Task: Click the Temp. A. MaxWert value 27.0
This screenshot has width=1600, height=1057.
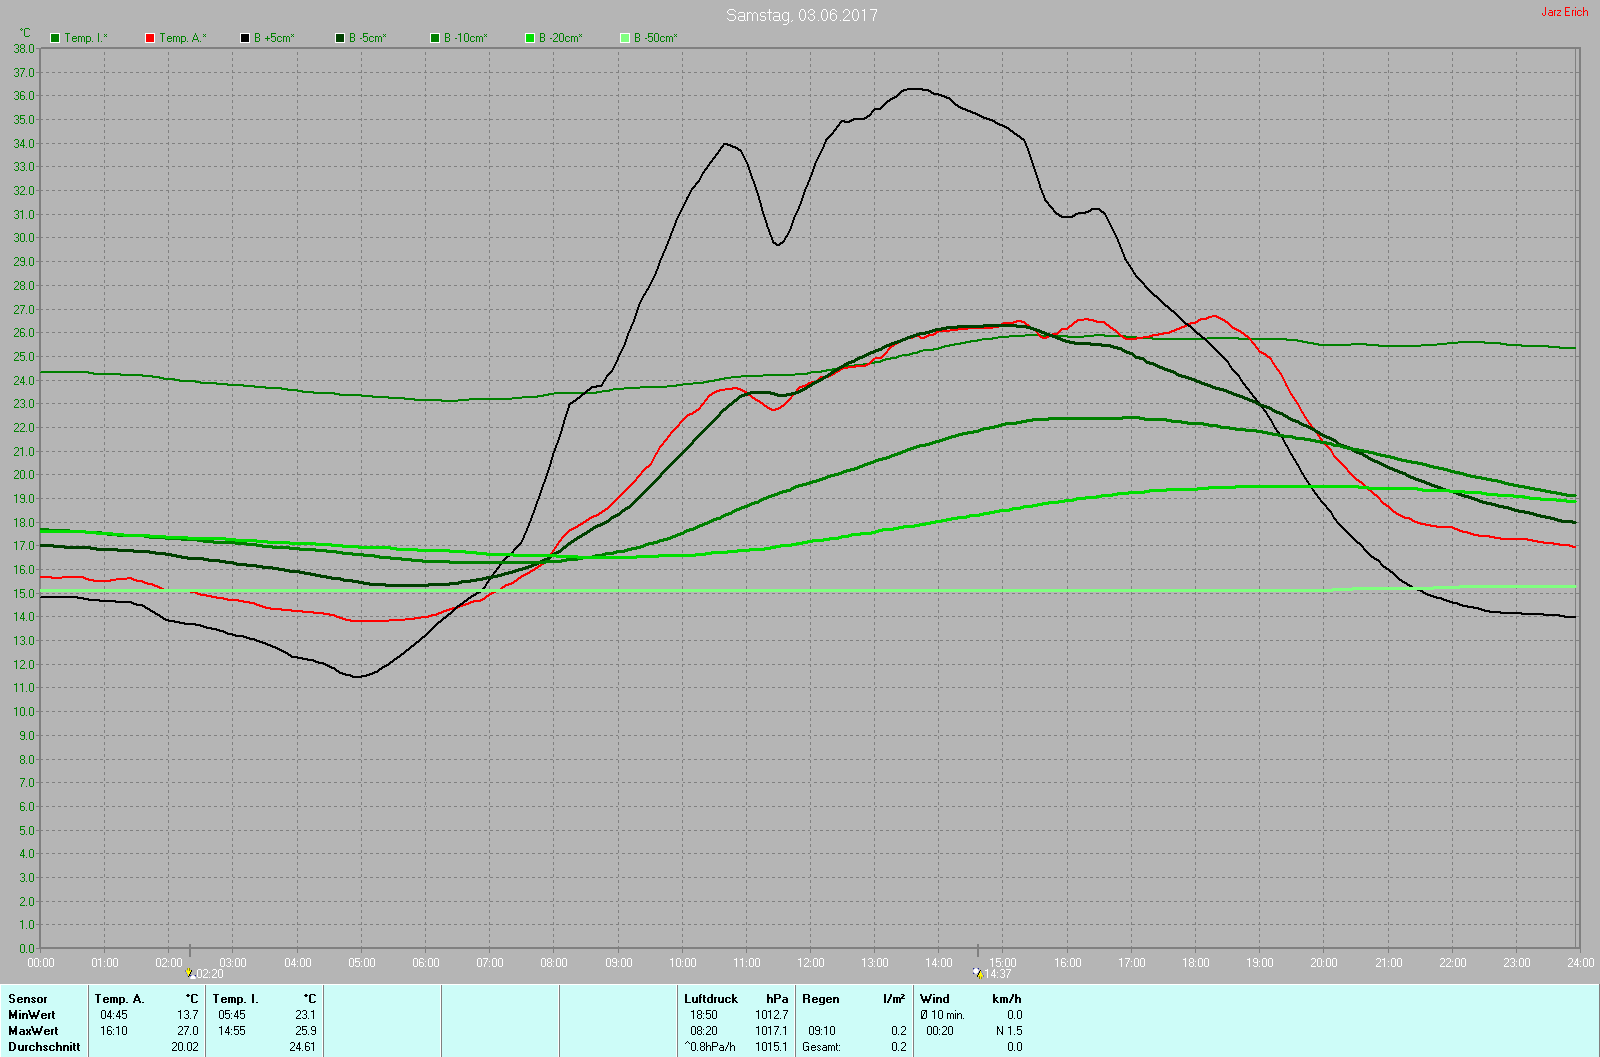Action: 188,1031
